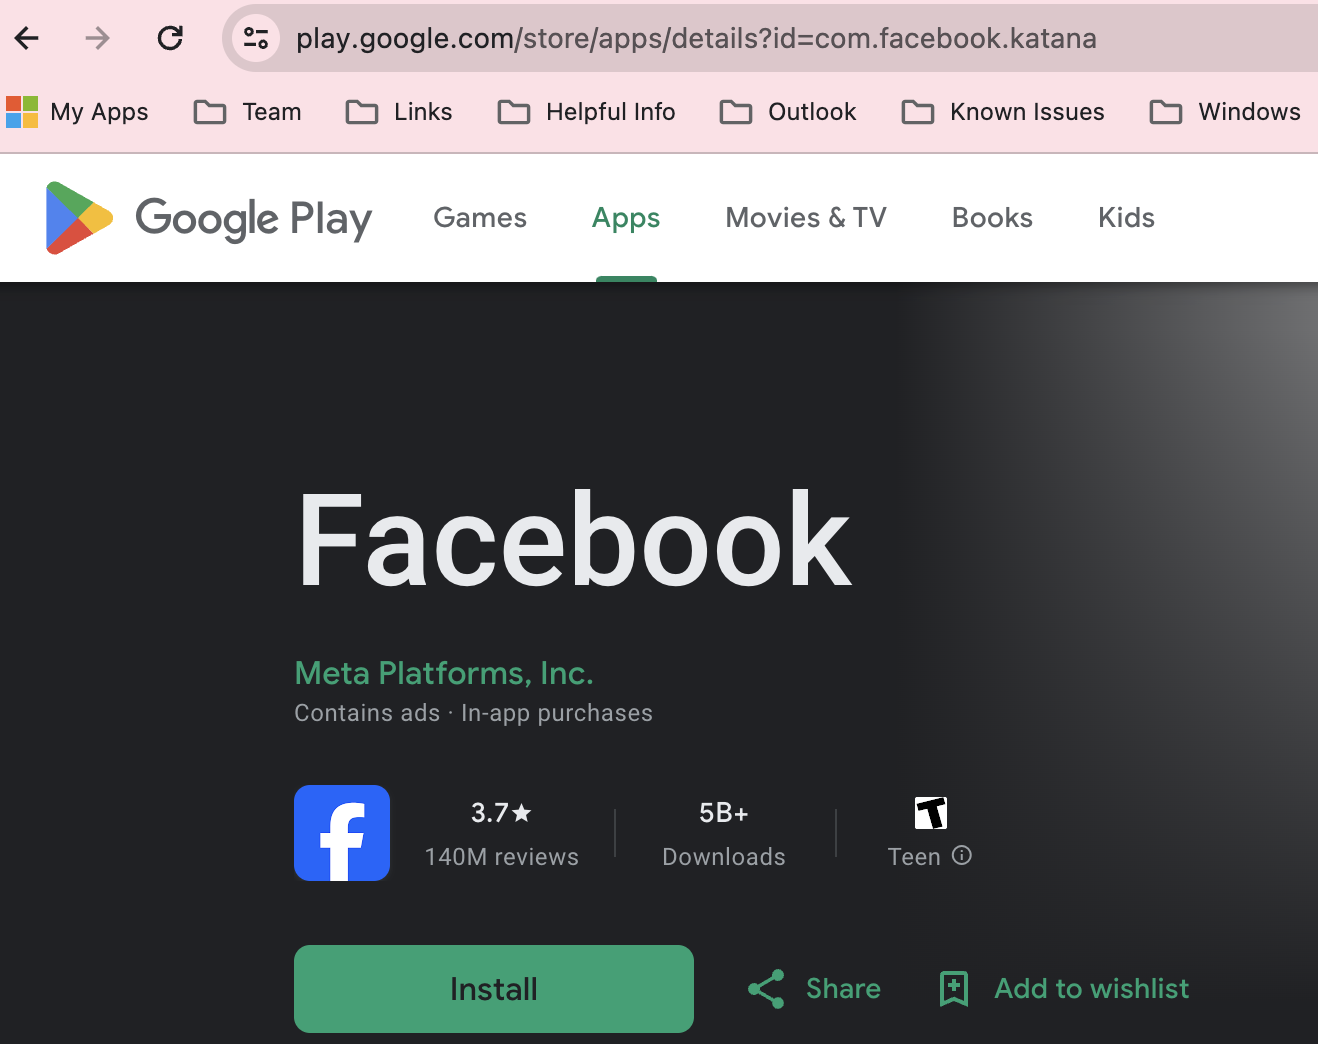Click the Teen content rating badge
Screen dimensions: 1318x1044
pos(931,813)
